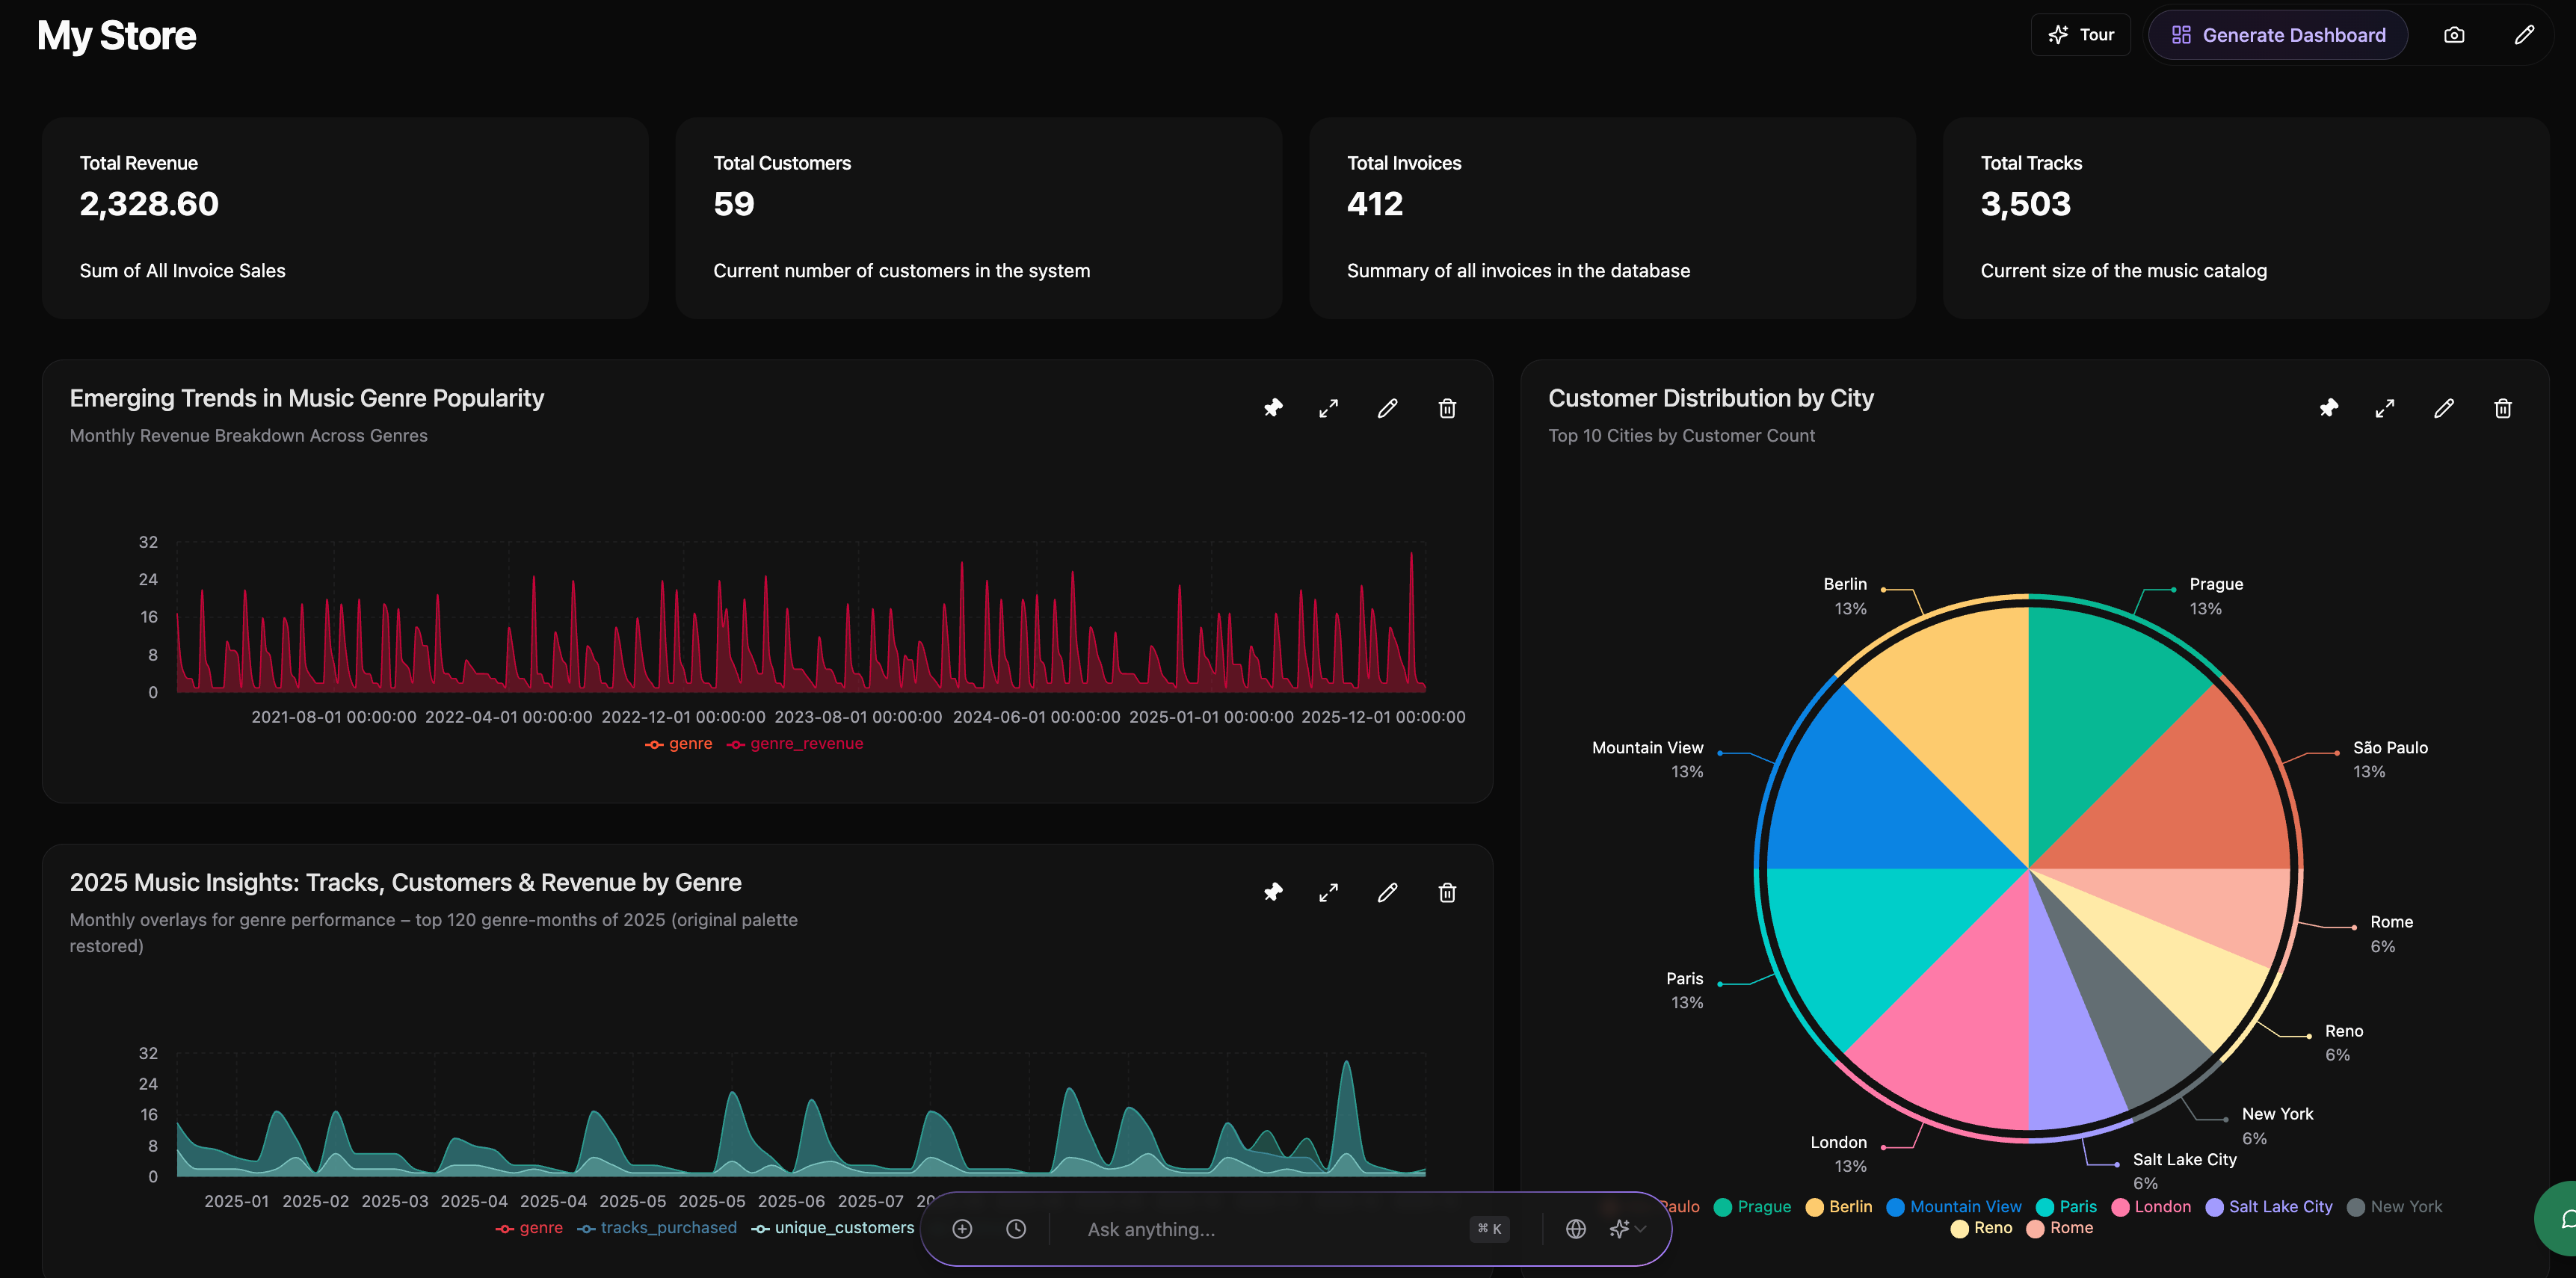
Task: Click the plus icon in the ask bar
Action: 962,1229
